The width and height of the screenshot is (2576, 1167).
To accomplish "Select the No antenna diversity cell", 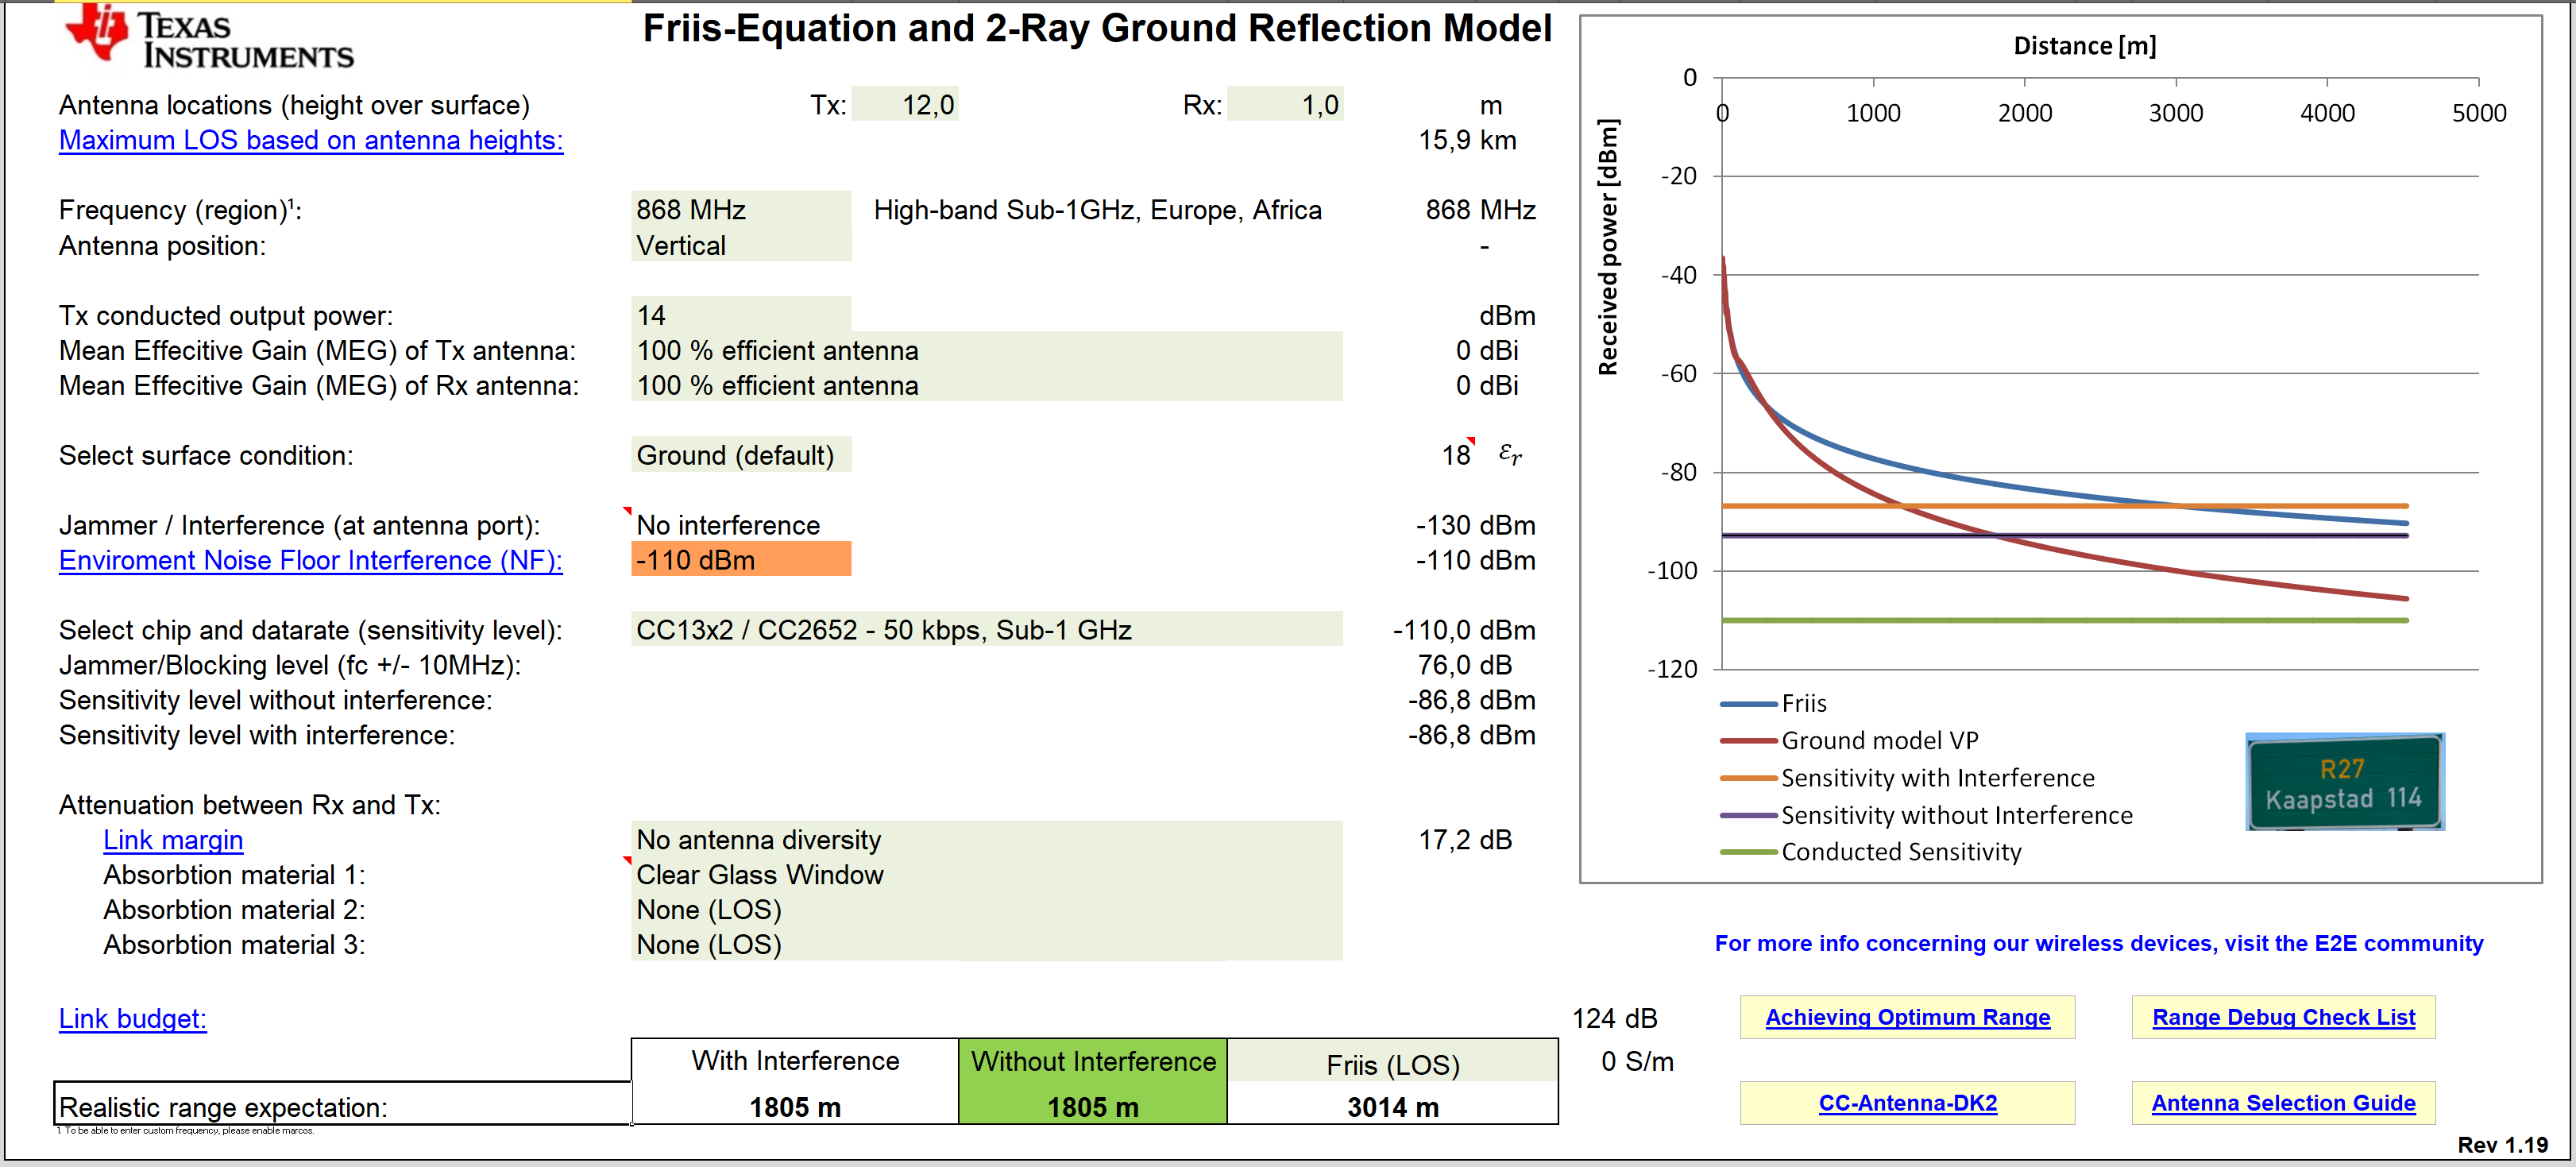I will (987, 840).
